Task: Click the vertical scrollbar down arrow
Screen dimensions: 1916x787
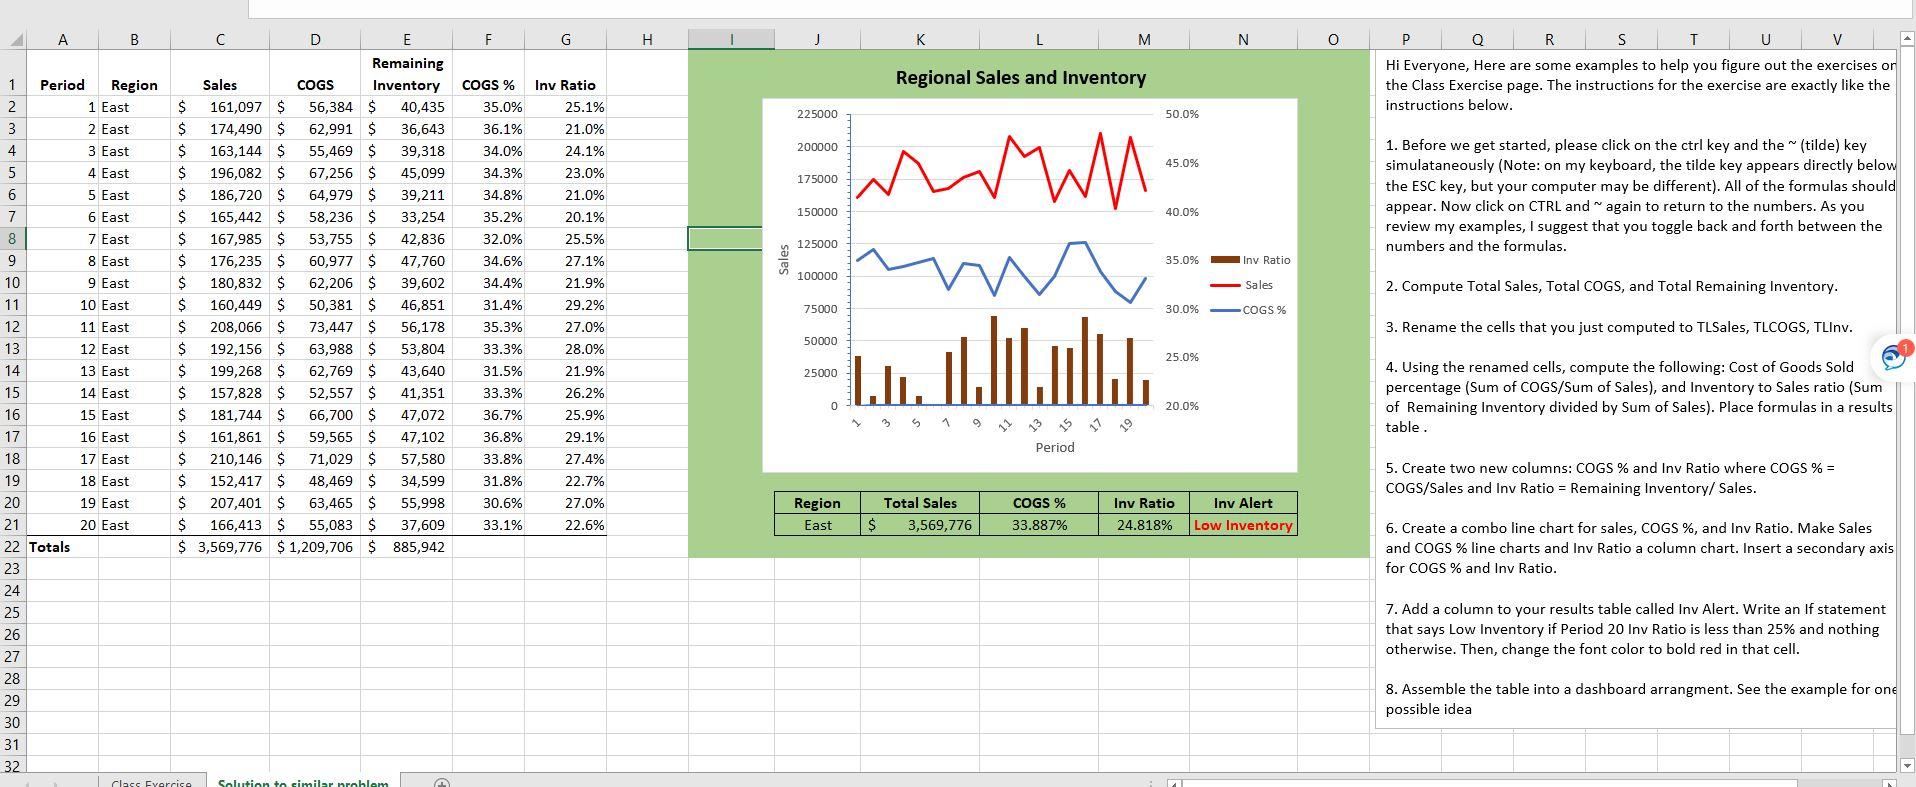Action: (x=1907, y=765)
